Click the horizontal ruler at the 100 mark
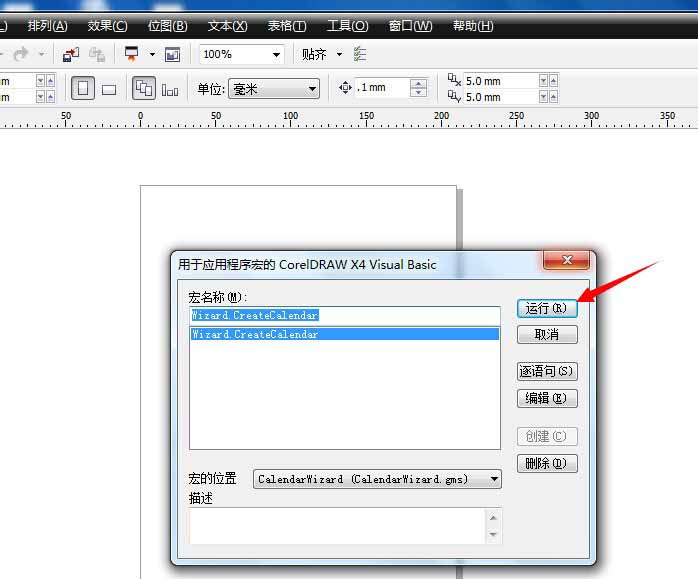 click(291, 118)
